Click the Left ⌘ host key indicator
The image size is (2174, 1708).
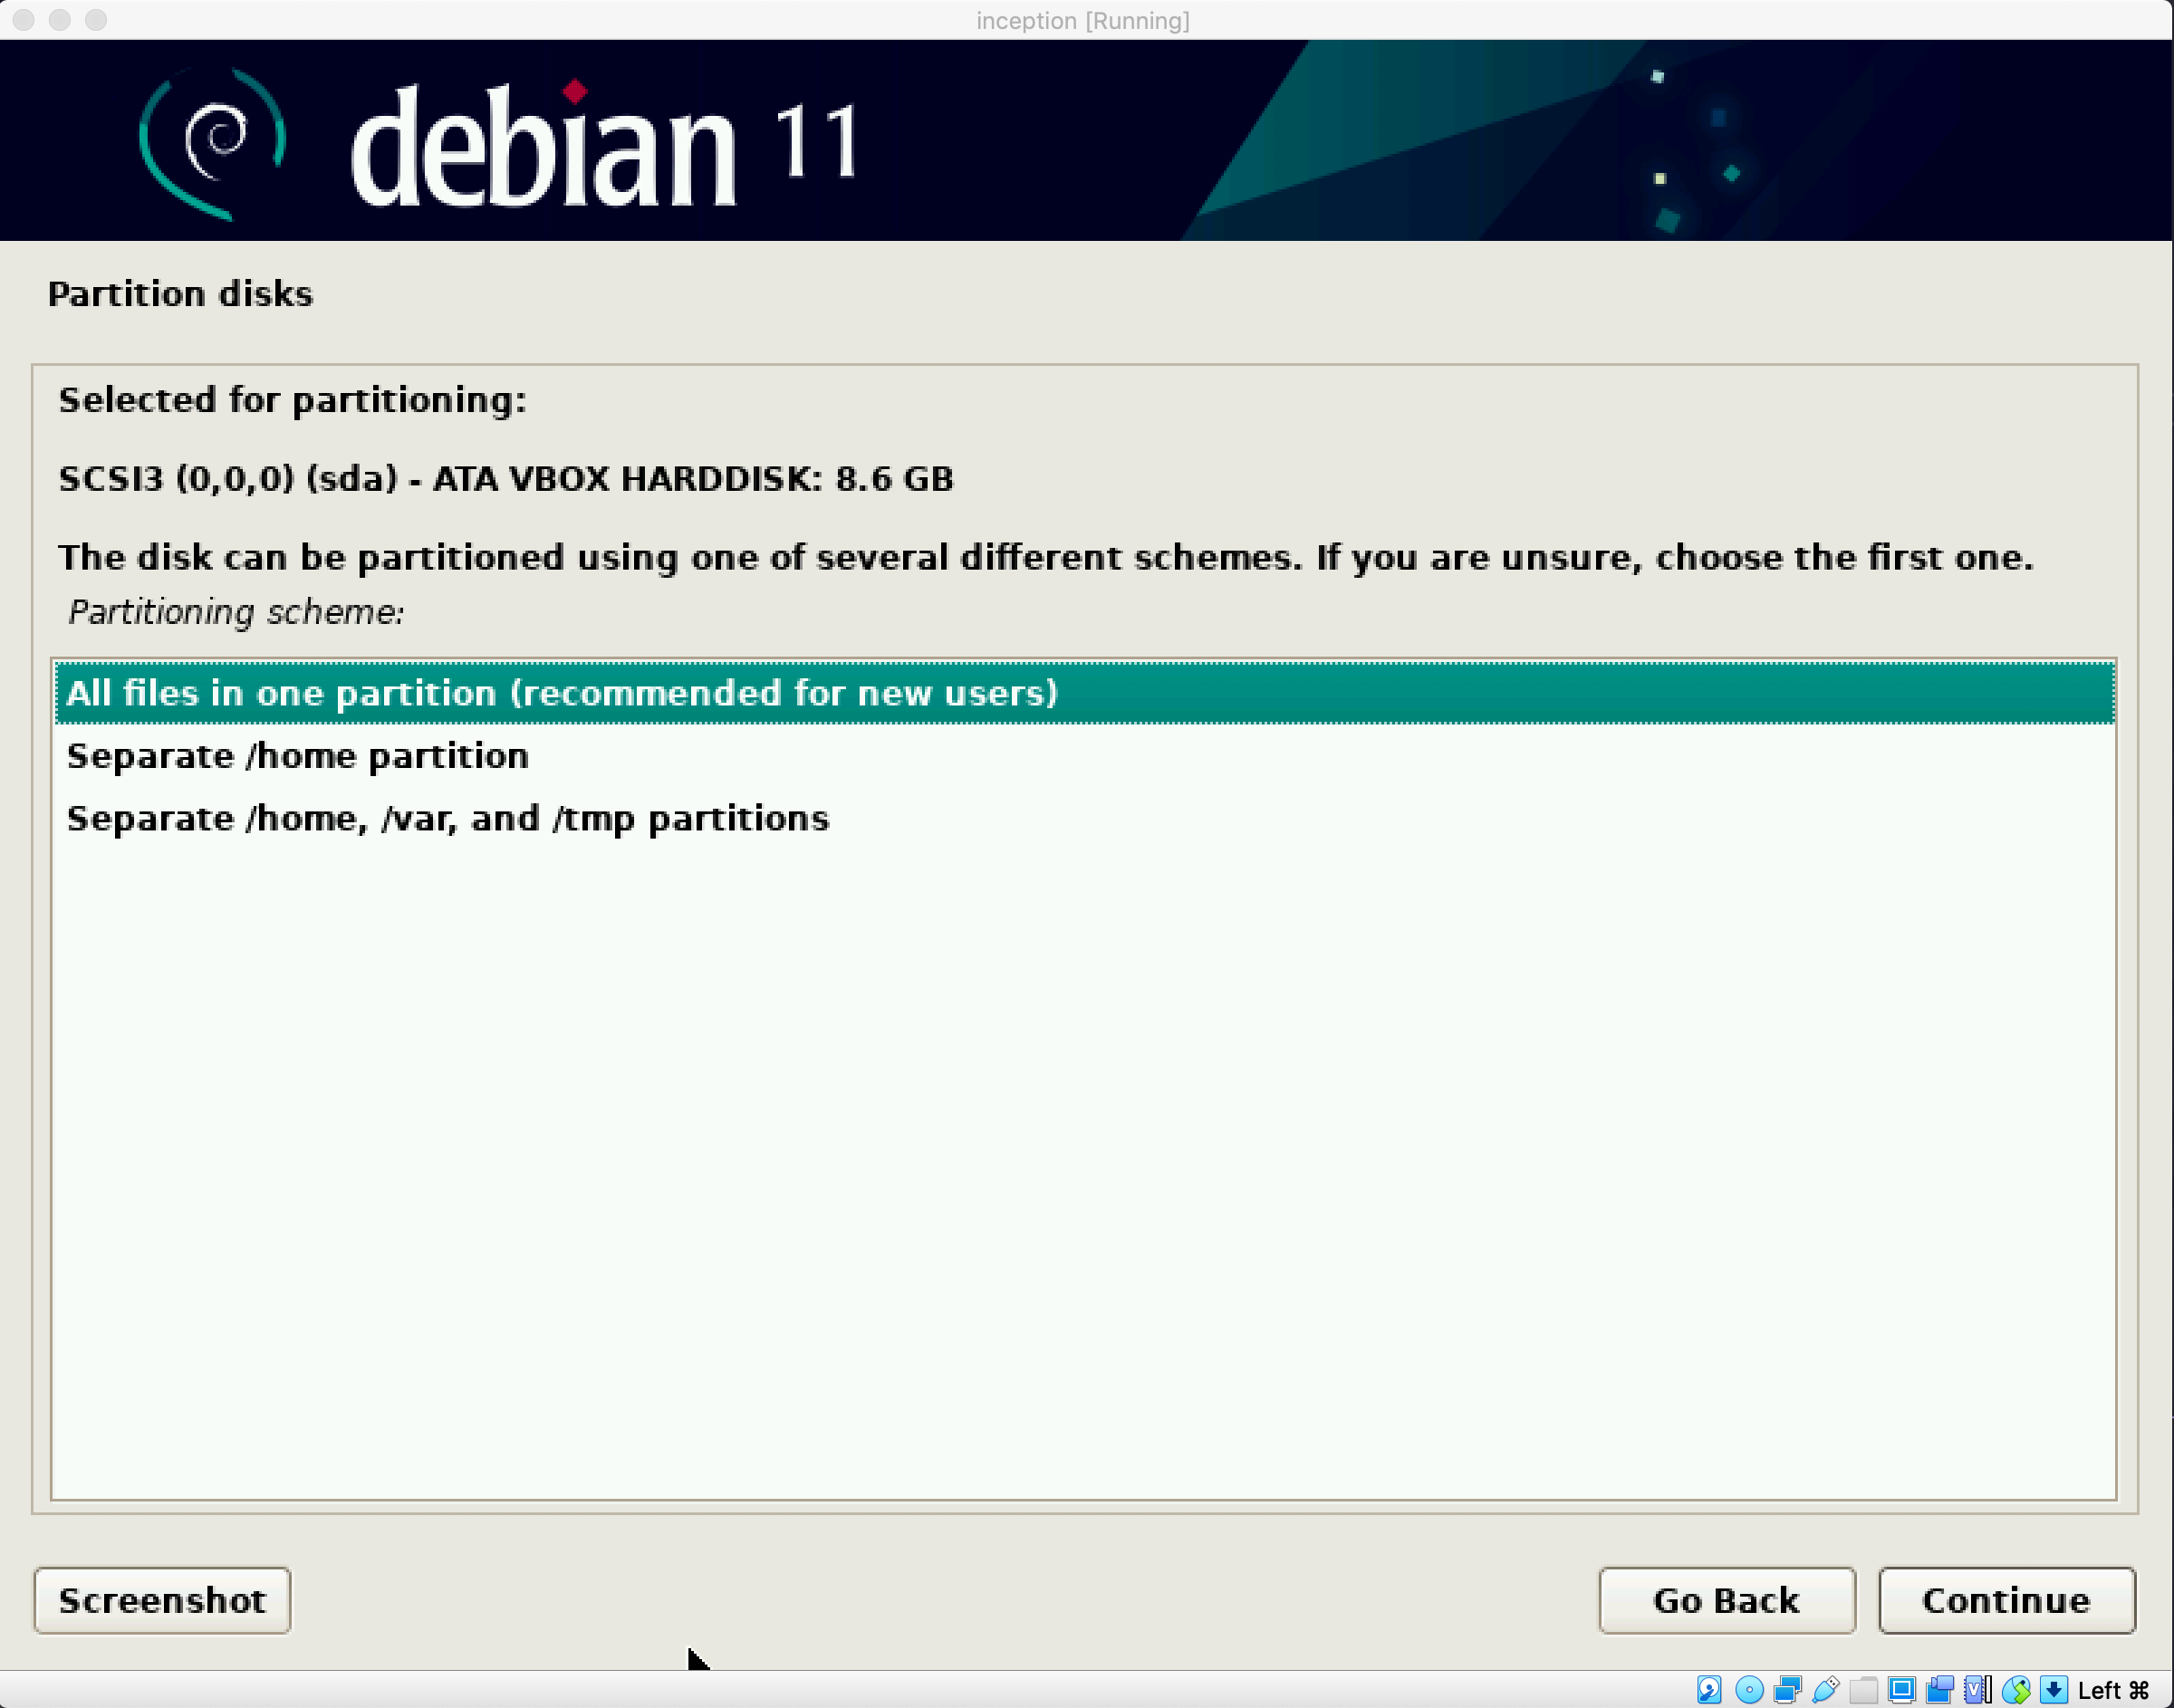2112,1690
